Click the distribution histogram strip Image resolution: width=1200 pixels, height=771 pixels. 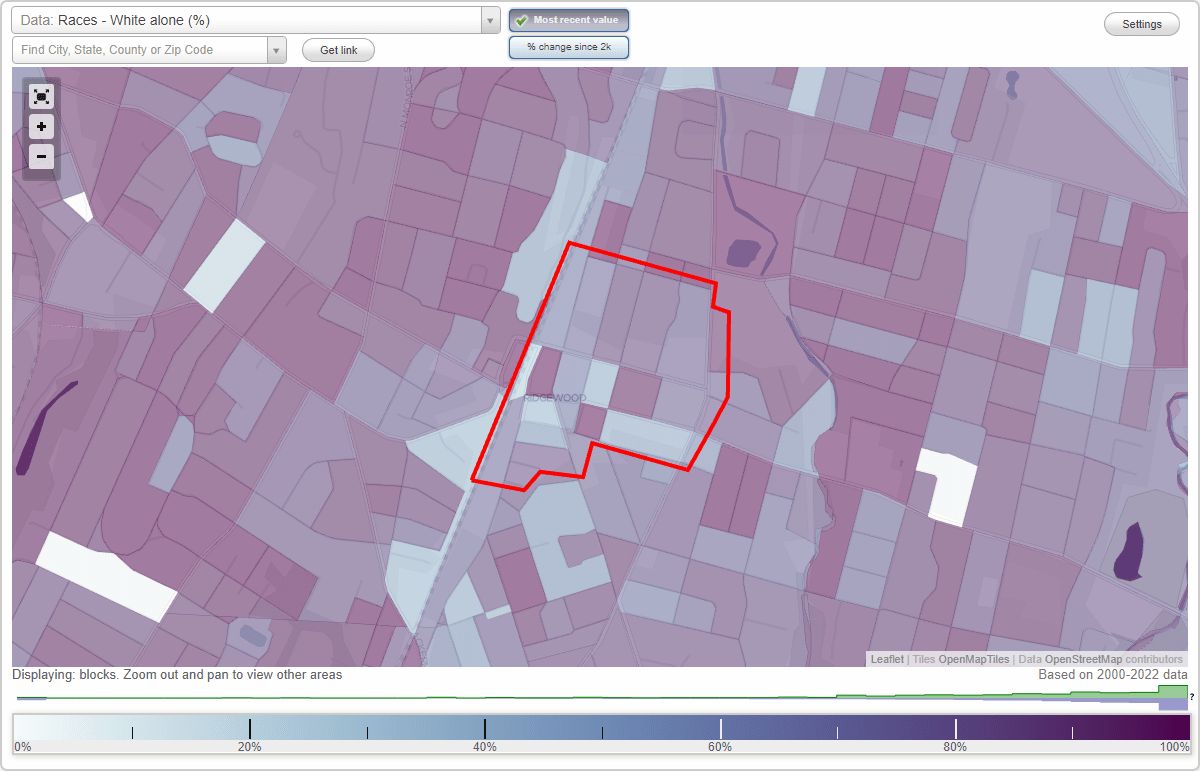600,697
